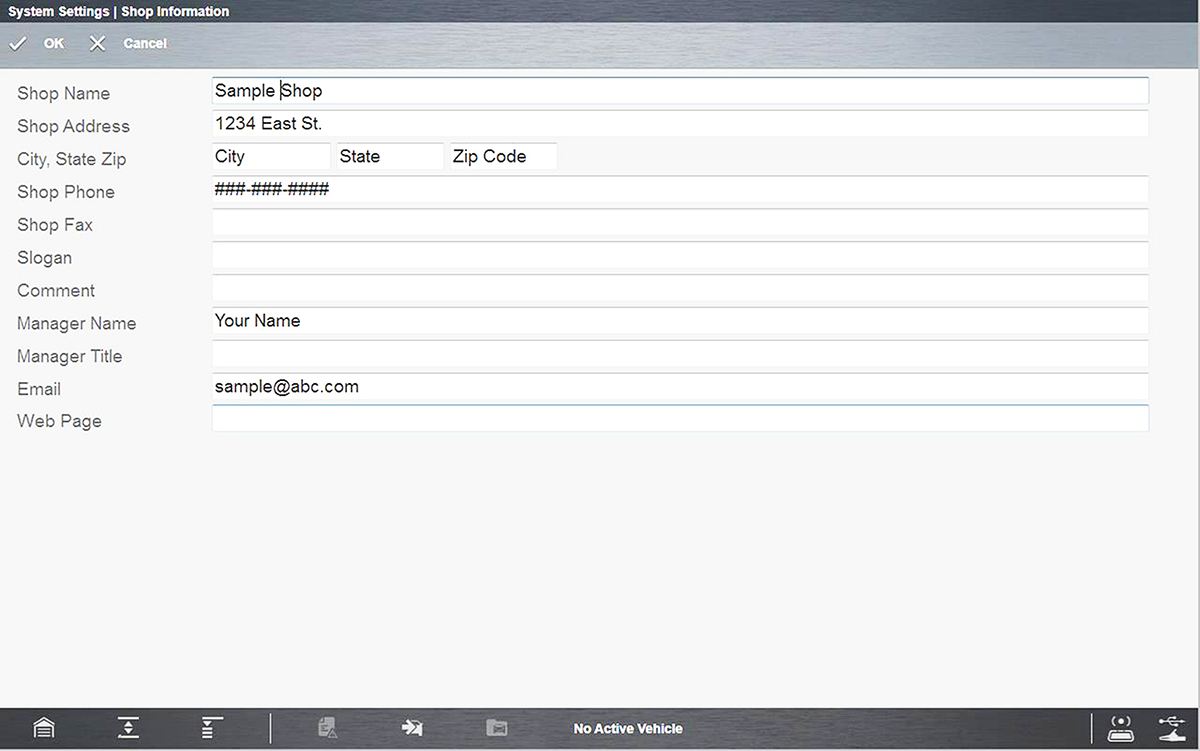The width and height of the screenshot is (1200, 751).
Task: Click the list menu icon in bottom toolbar
Action: 211,728
